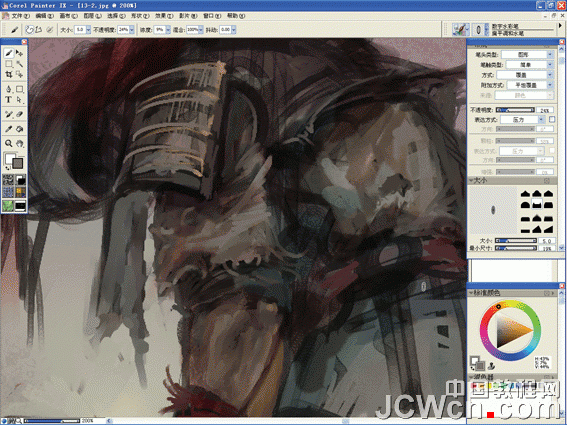
Task: Adjust 不透明度 opacity slider in brush controls
Action: coord(515,110)
